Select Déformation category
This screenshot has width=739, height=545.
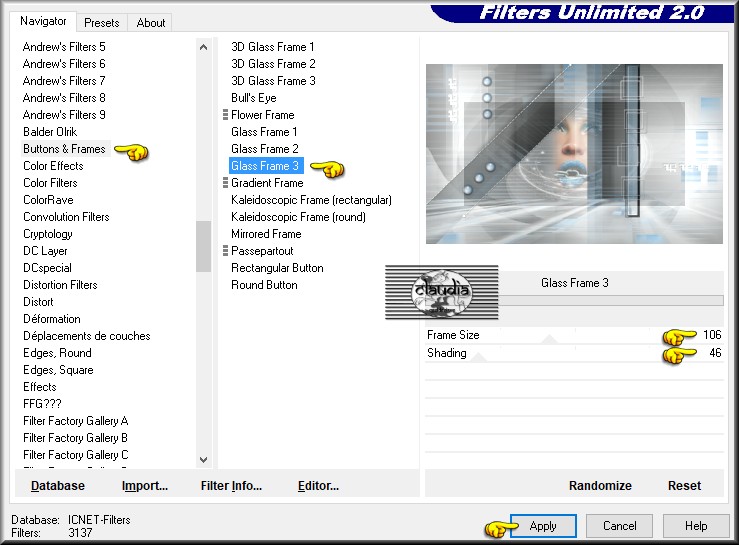(x=52, y=319)
